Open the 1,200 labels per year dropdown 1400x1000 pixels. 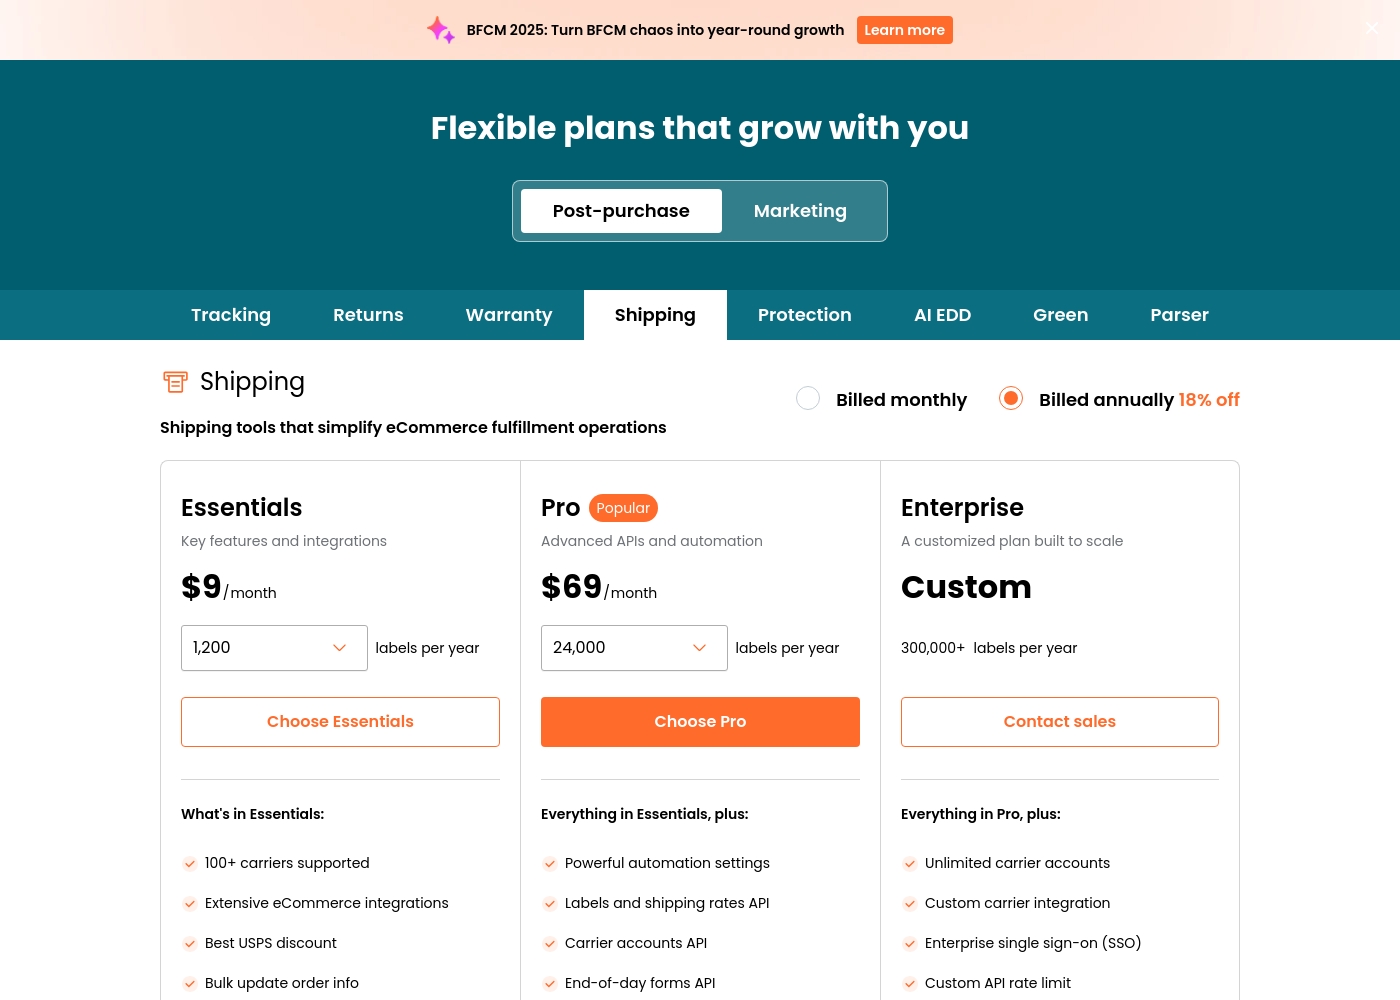click(x=274, y=648)
